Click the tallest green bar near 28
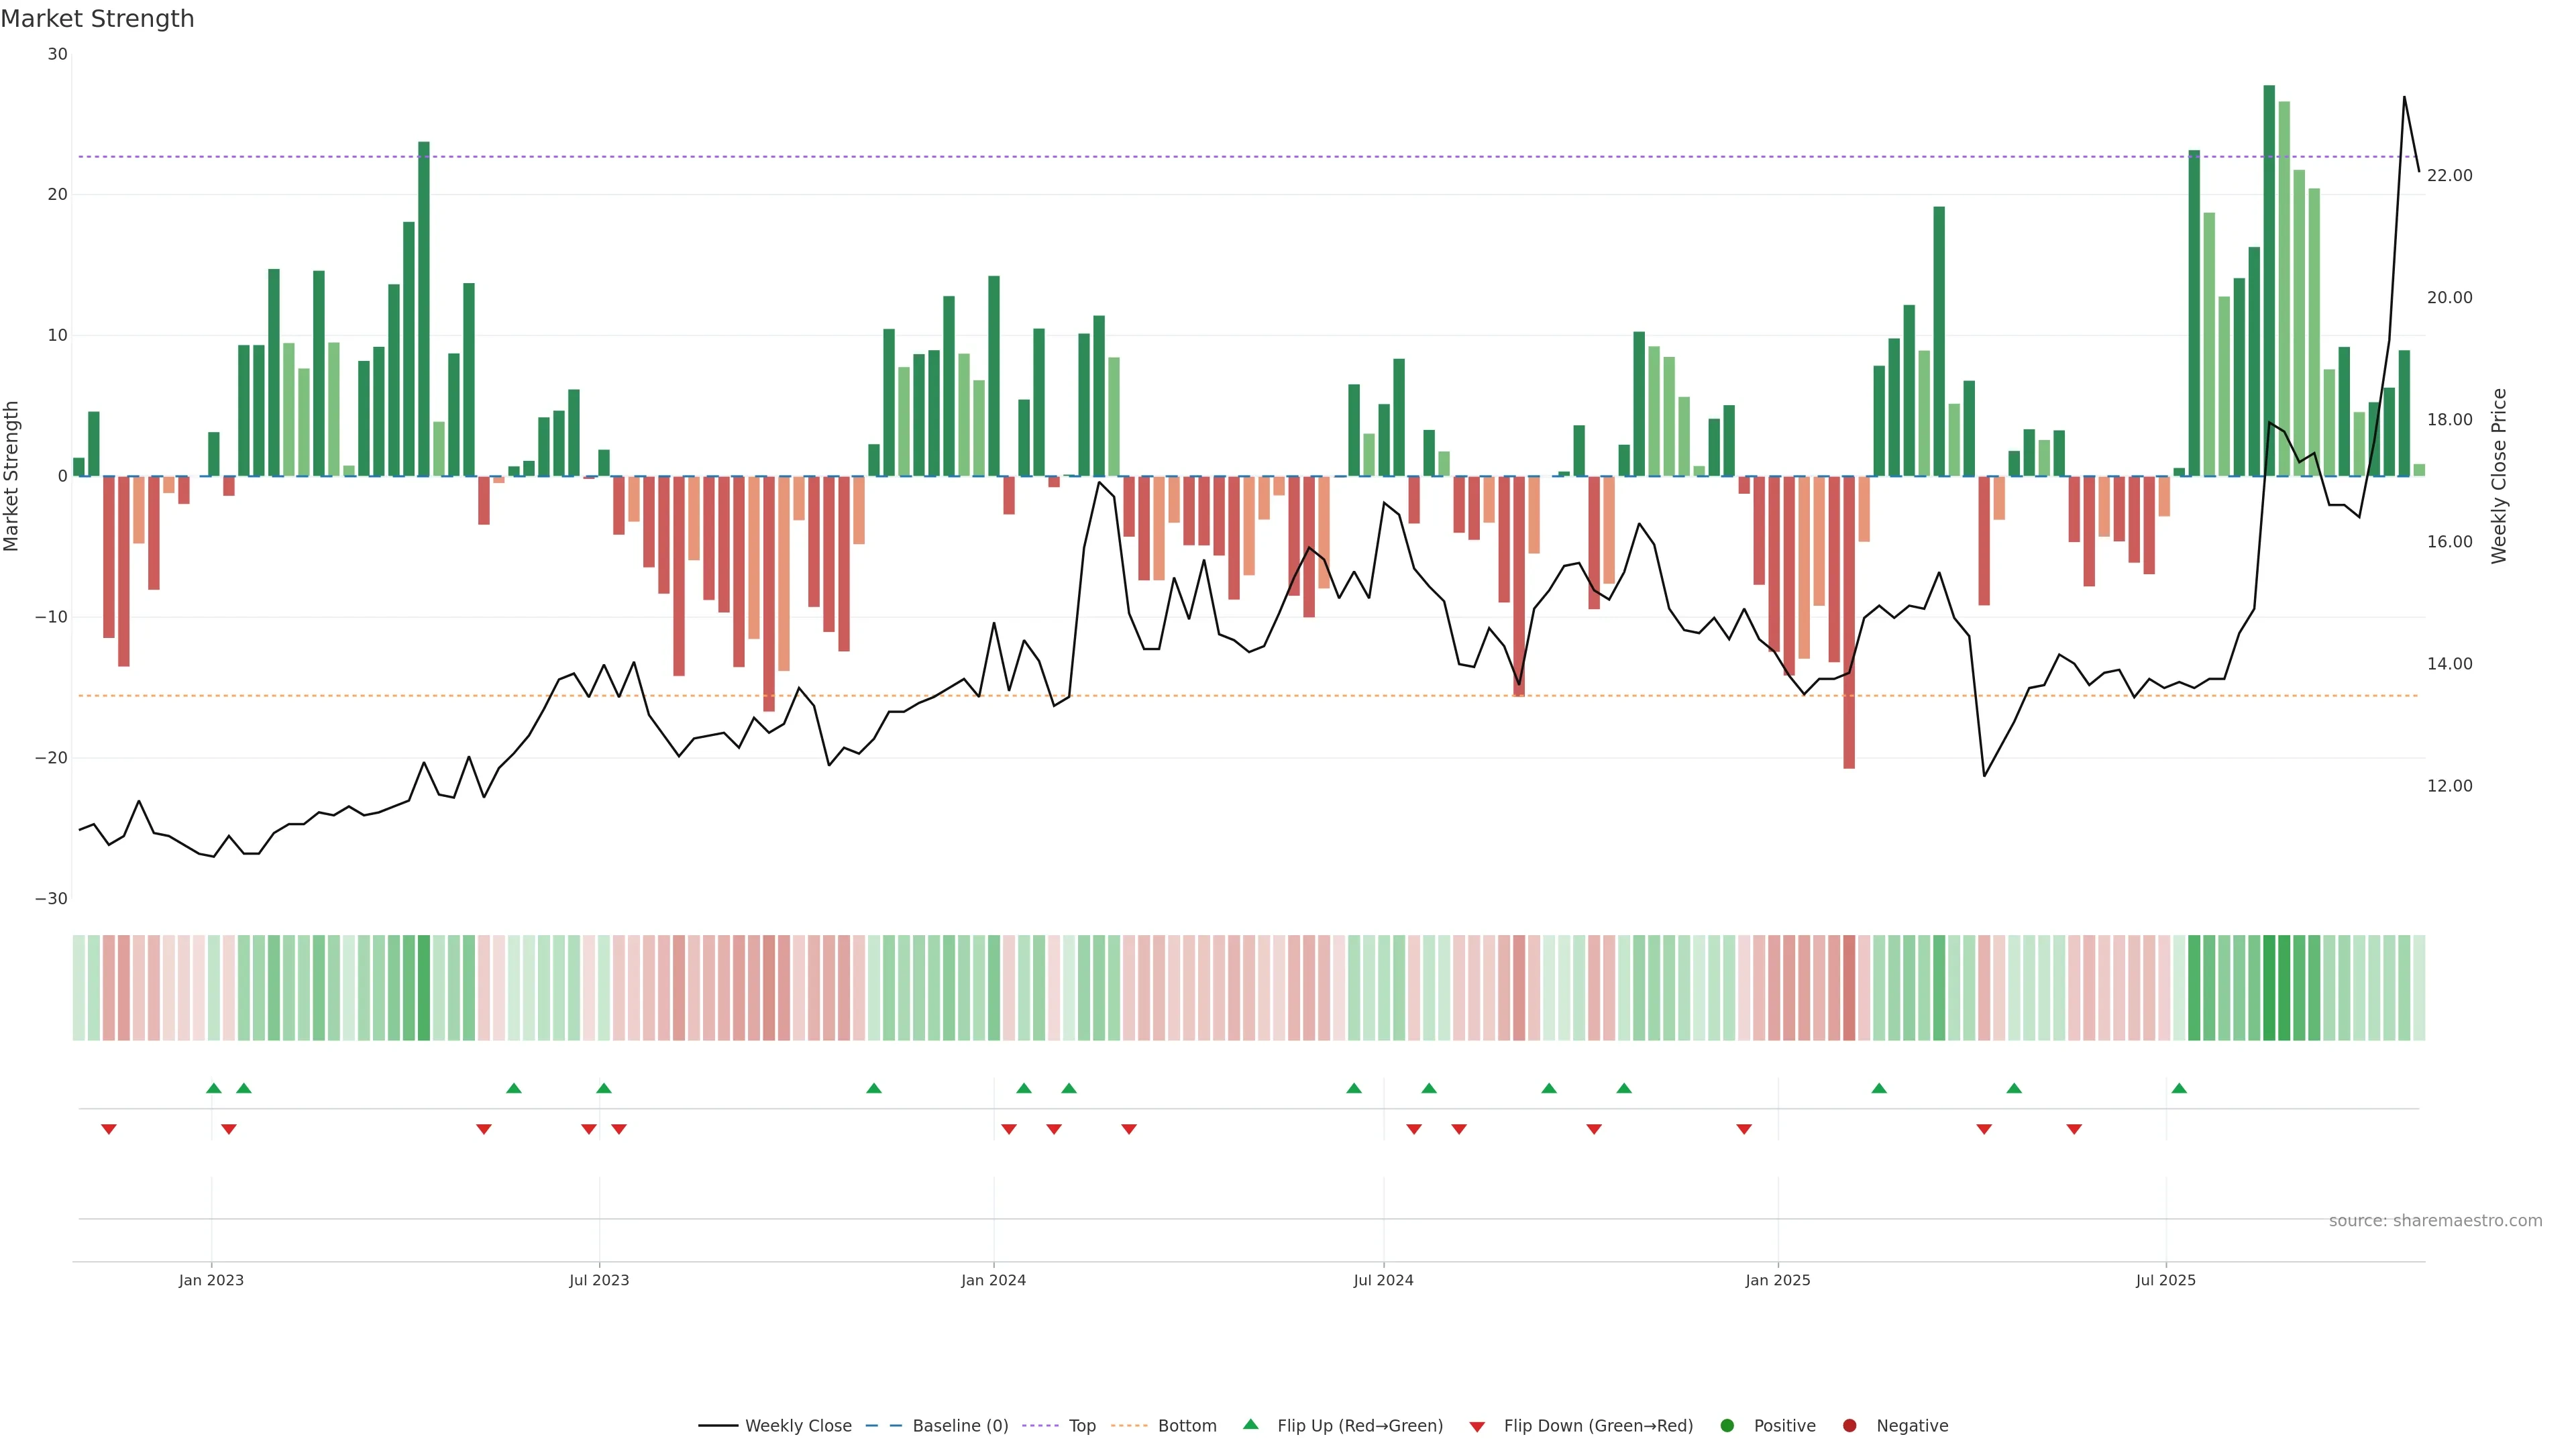Screen dimensions: 2576x1449 tap(2269, 280)
